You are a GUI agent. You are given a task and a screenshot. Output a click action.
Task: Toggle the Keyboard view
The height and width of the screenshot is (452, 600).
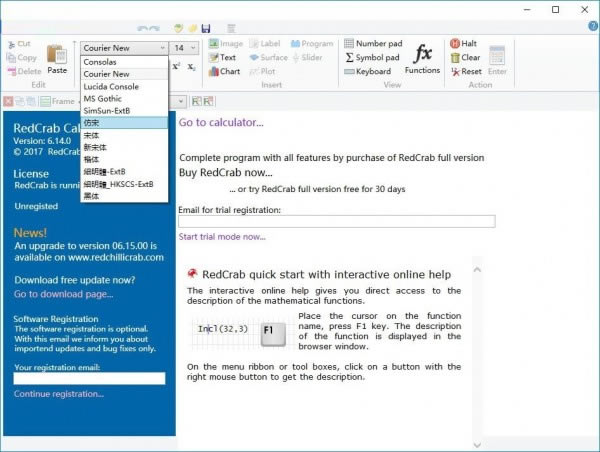tap(366, 72)
